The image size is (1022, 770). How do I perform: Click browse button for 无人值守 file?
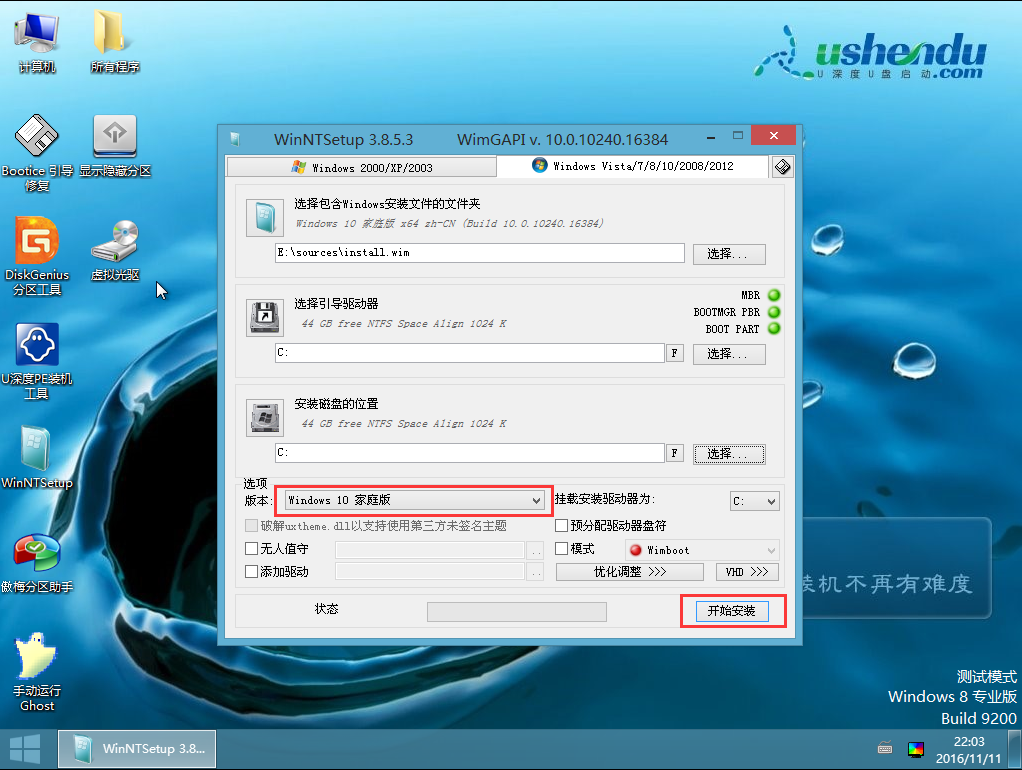point(536,551)
